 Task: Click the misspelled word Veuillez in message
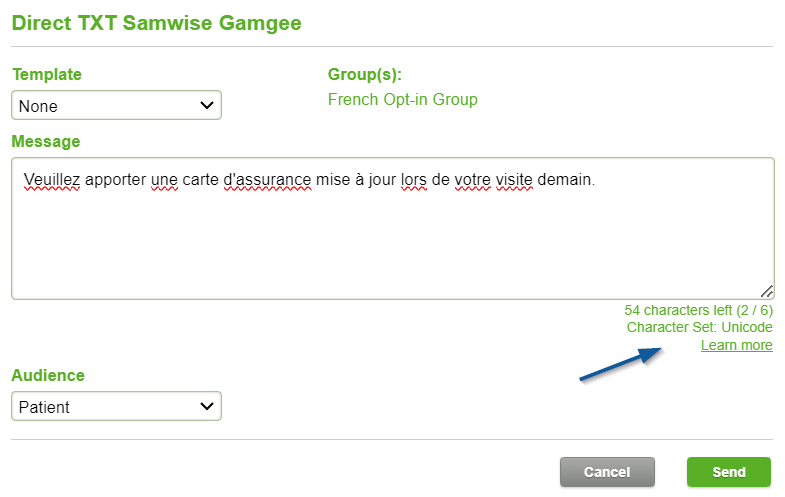pos(52,180)
